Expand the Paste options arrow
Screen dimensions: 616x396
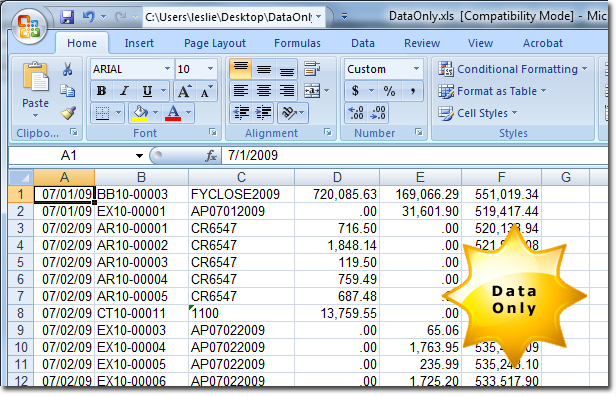[x=35, y=116]
